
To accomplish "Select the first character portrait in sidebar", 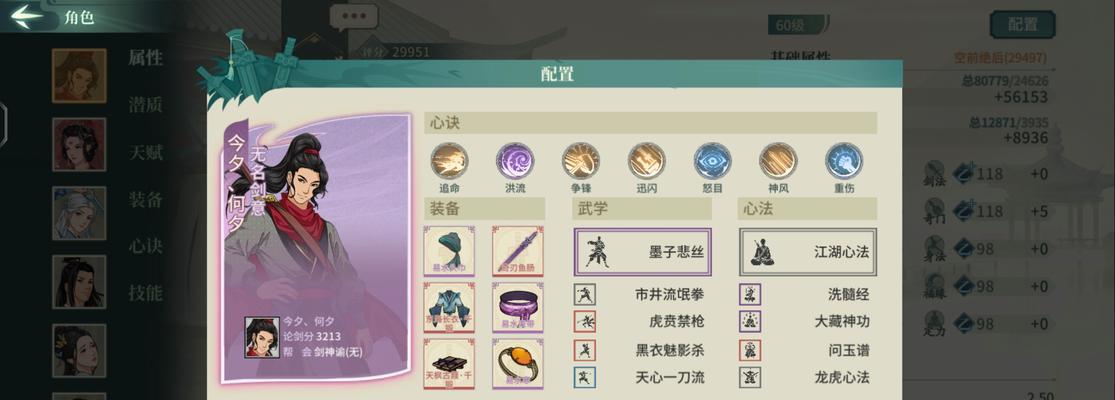I will pyautogui.click(x=79, y=75).
